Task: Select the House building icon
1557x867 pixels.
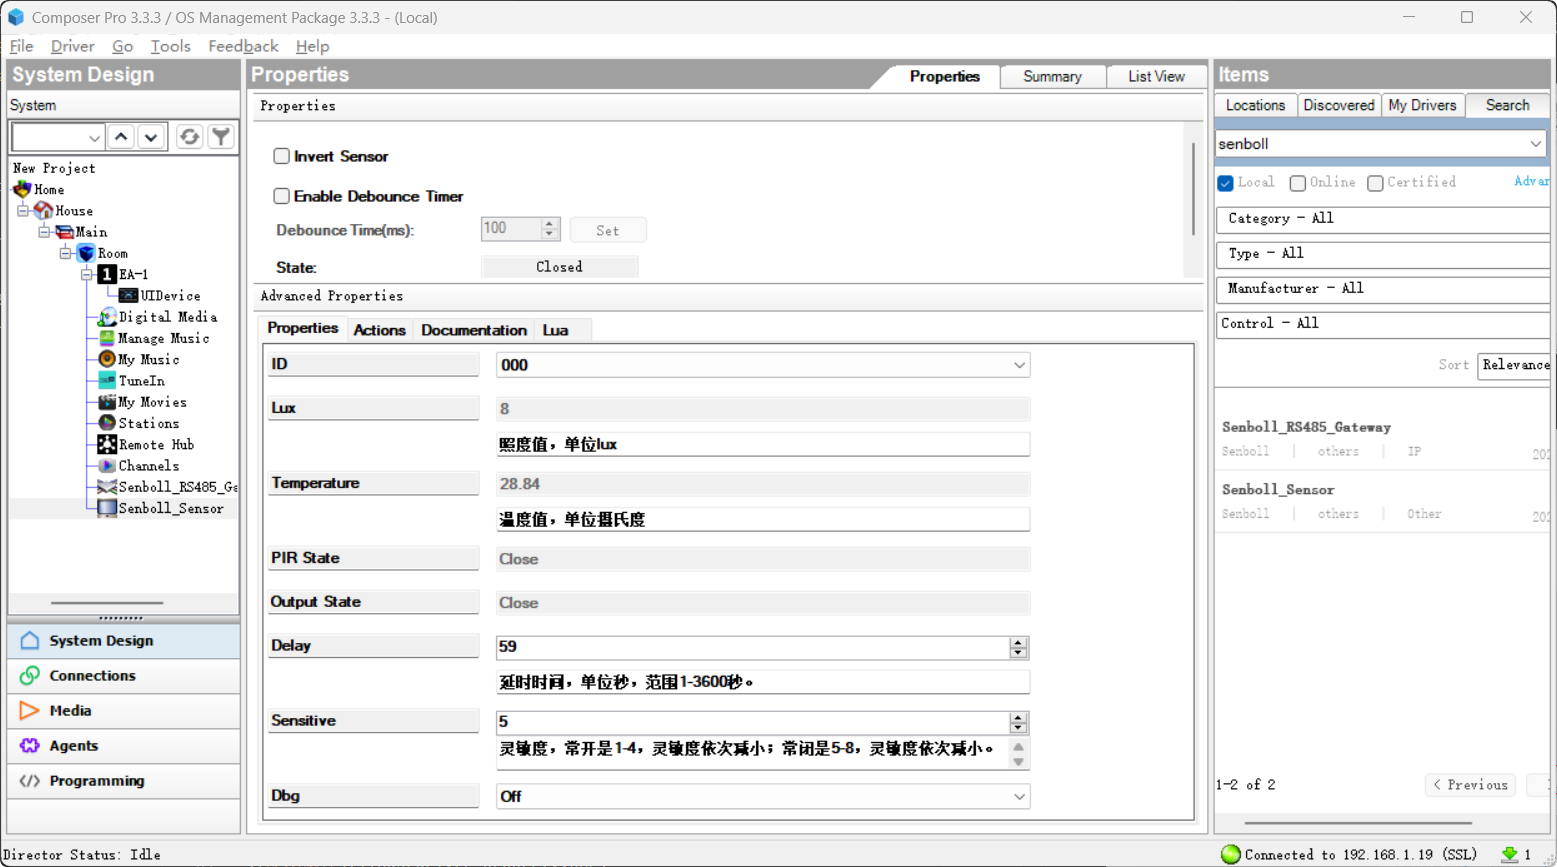Action: coord(43,210)
